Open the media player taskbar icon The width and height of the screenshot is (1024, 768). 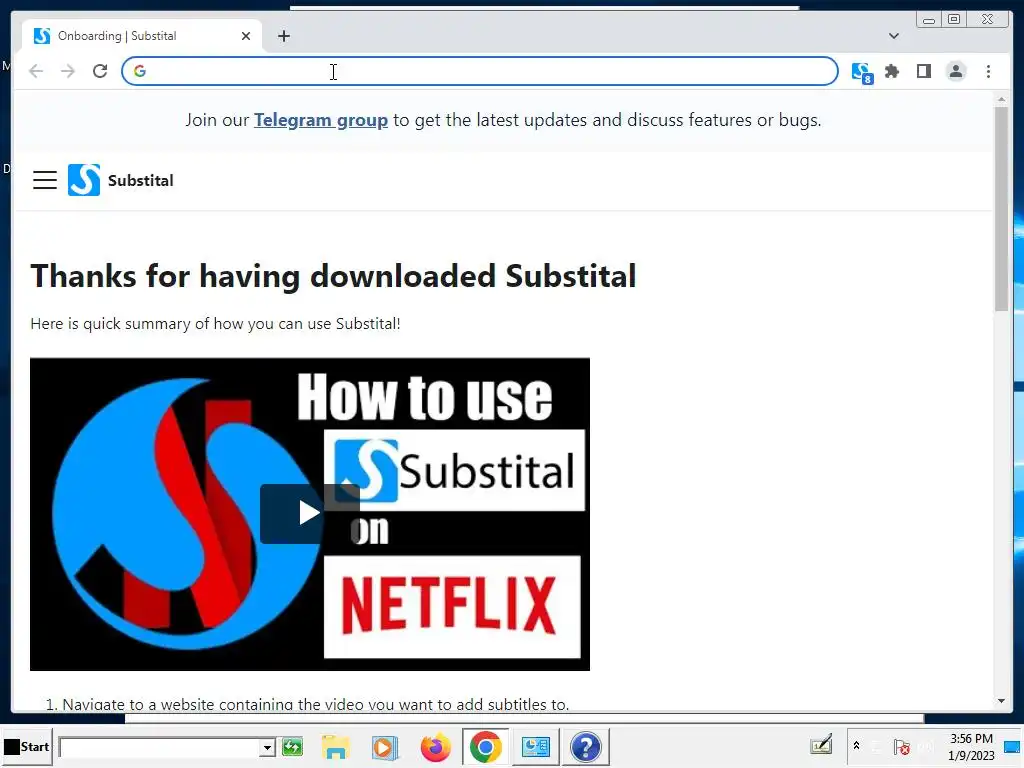pos(384,747)
